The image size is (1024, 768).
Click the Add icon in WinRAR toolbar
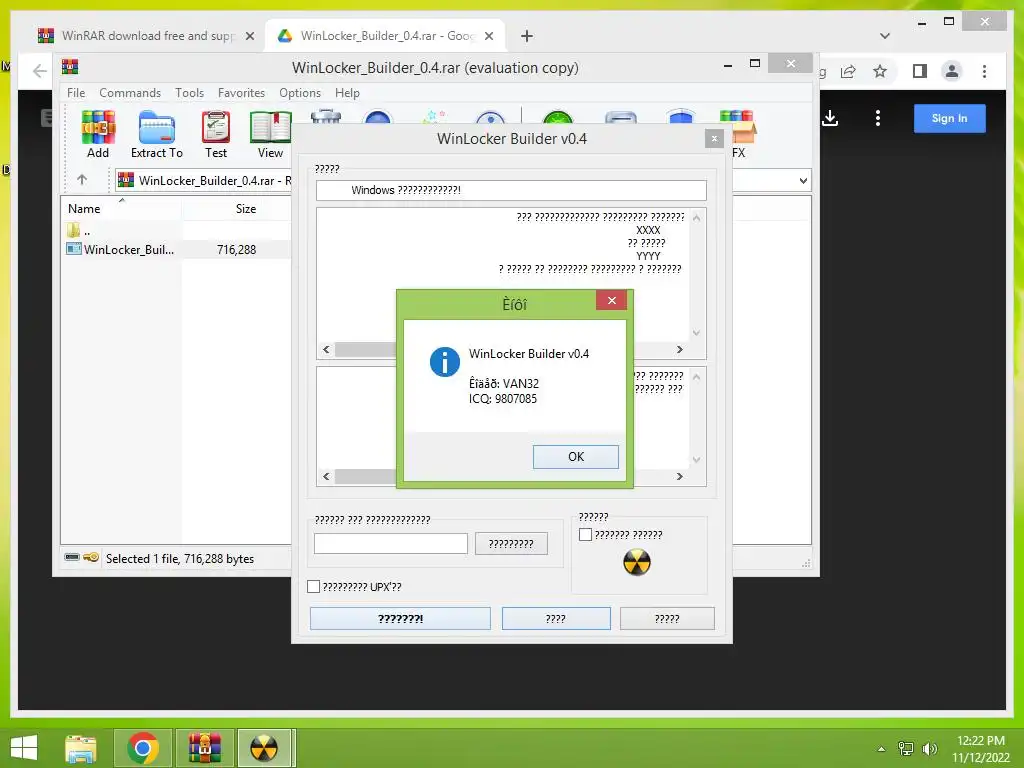point(98,135)
